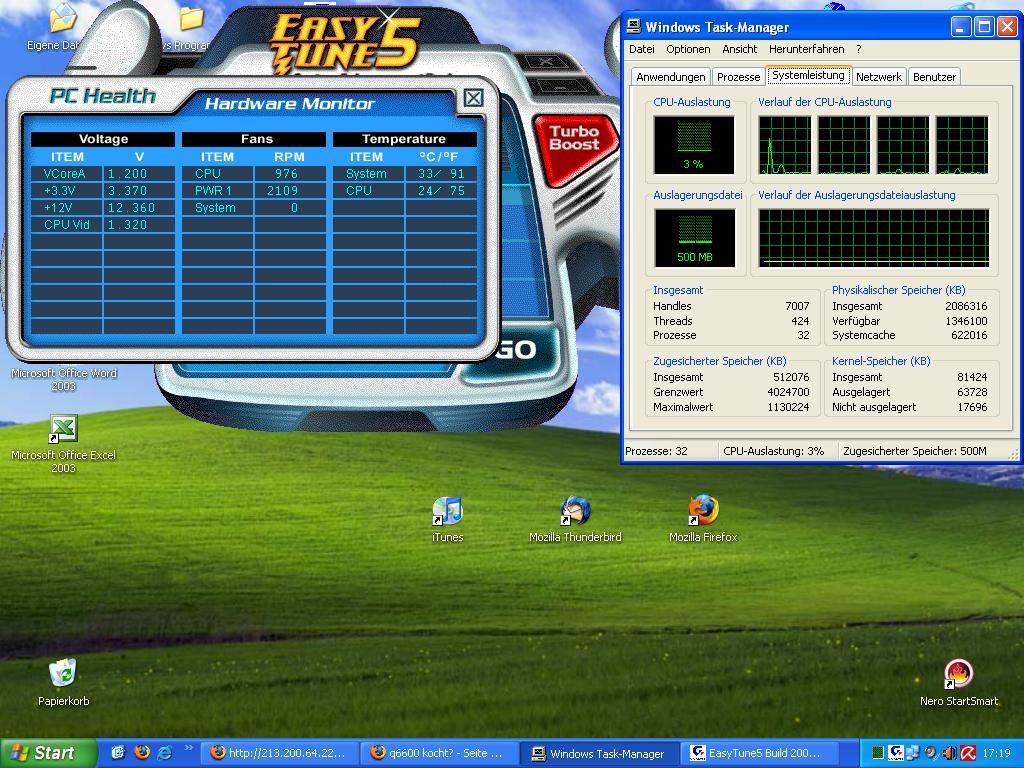
Task: Click Windows Task-Manager taskbar button
Action: tap(600, 753)
